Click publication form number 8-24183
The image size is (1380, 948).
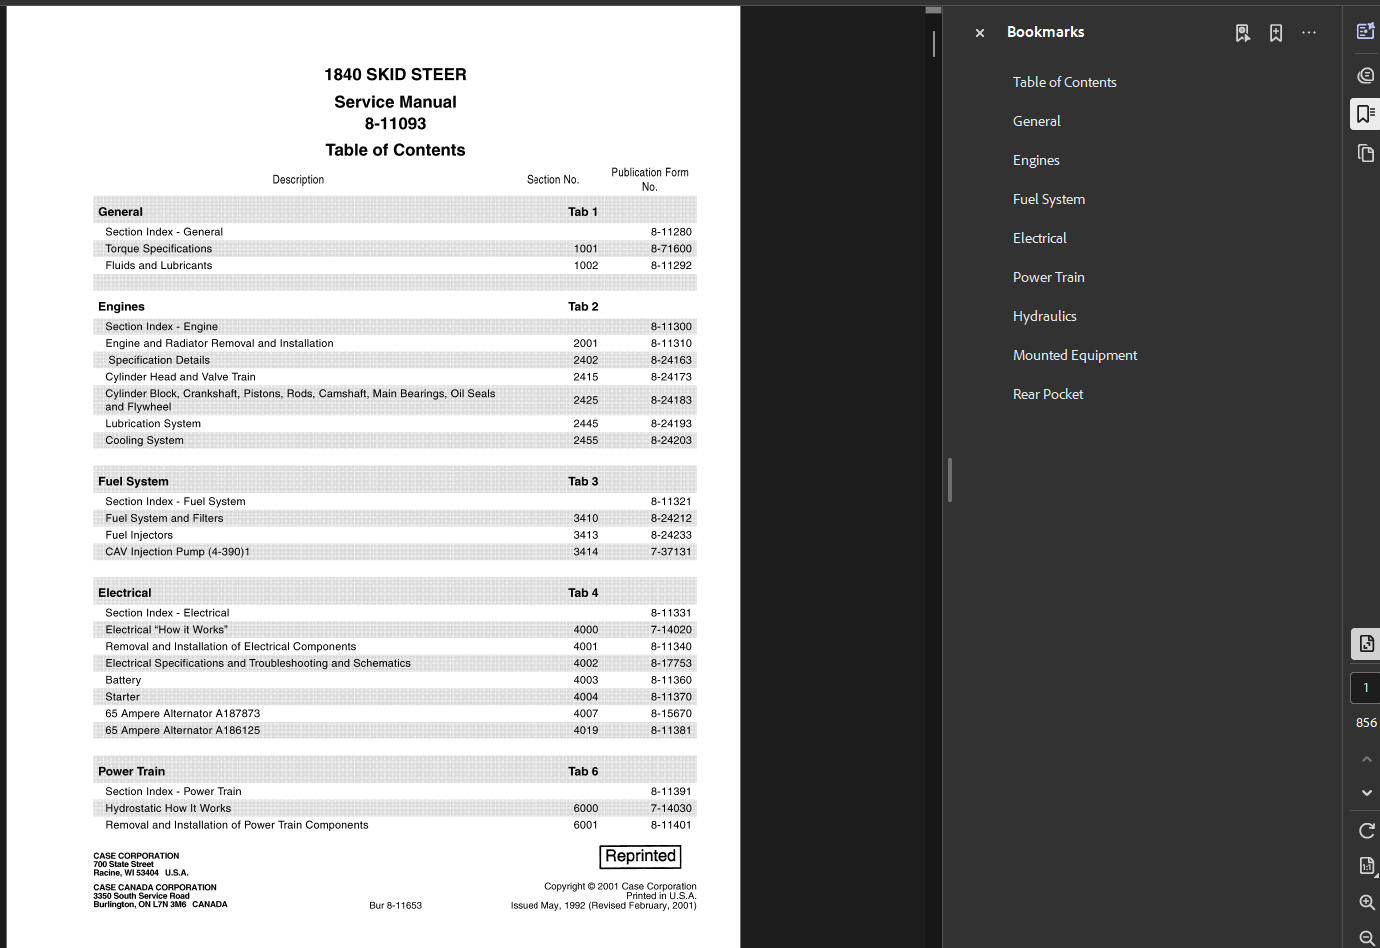[x=671, y=400]
